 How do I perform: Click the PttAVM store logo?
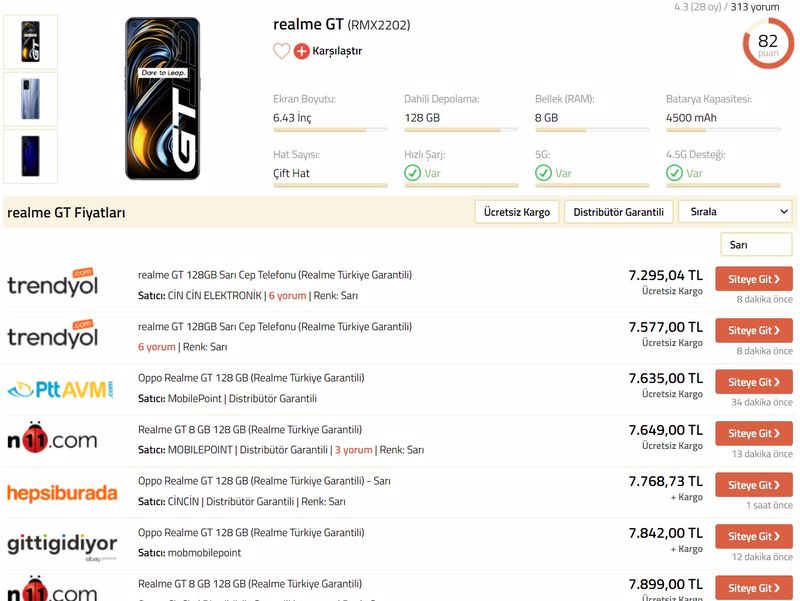click(x=60, y=388)
